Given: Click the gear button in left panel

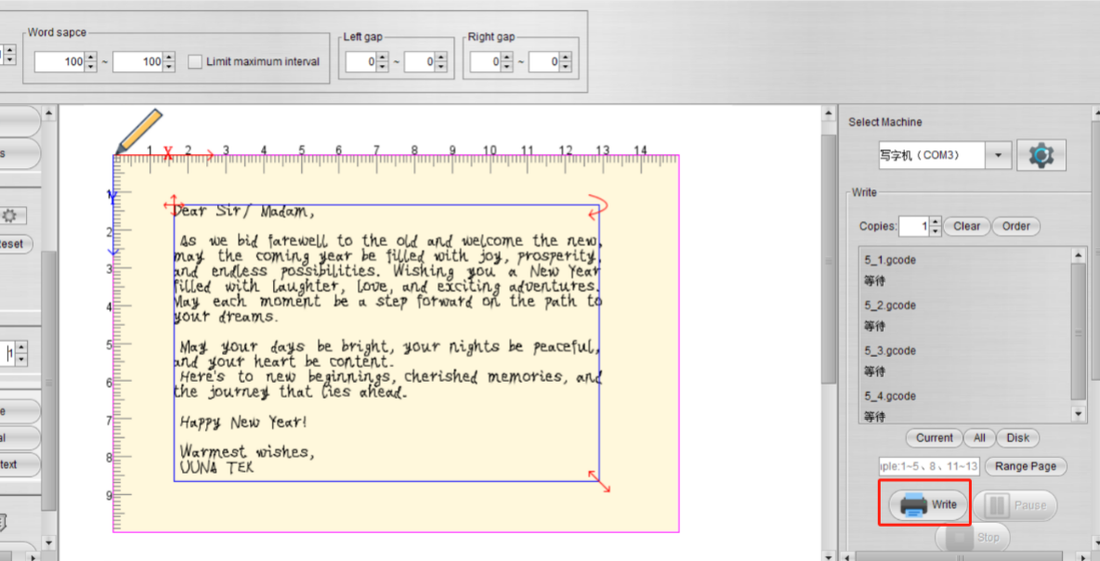Looking at the screenshot, I should (x=10, y=215).
